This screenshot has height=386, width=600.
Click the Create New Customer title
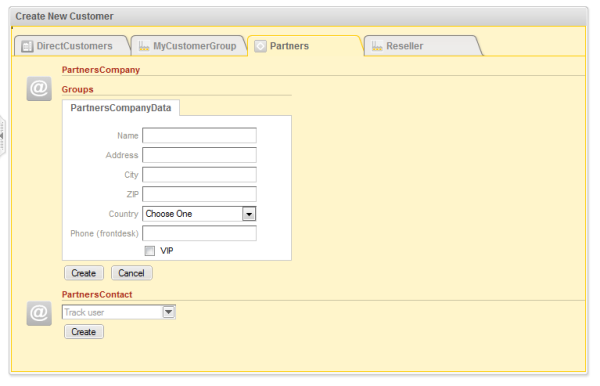point(64,16)
